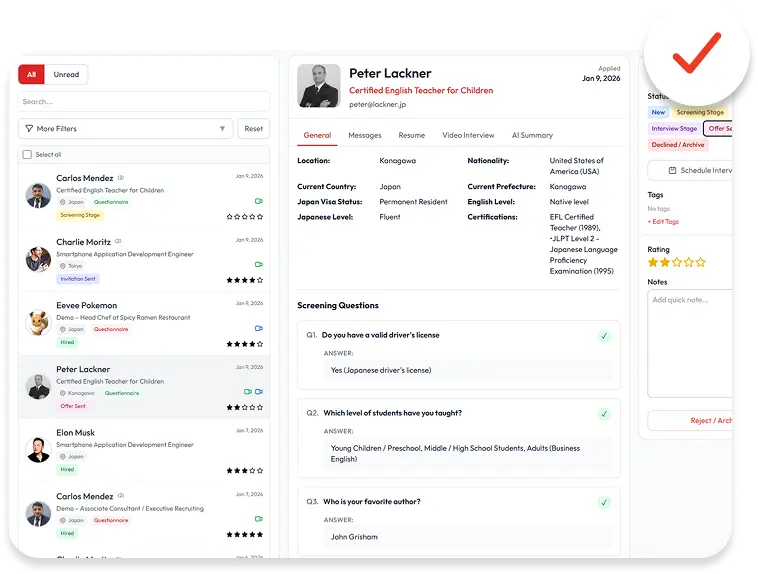The height and width of the screenshot is (574, 758).
Task: Expand the More Filters dropdown
Action: (x=126, y=129)
